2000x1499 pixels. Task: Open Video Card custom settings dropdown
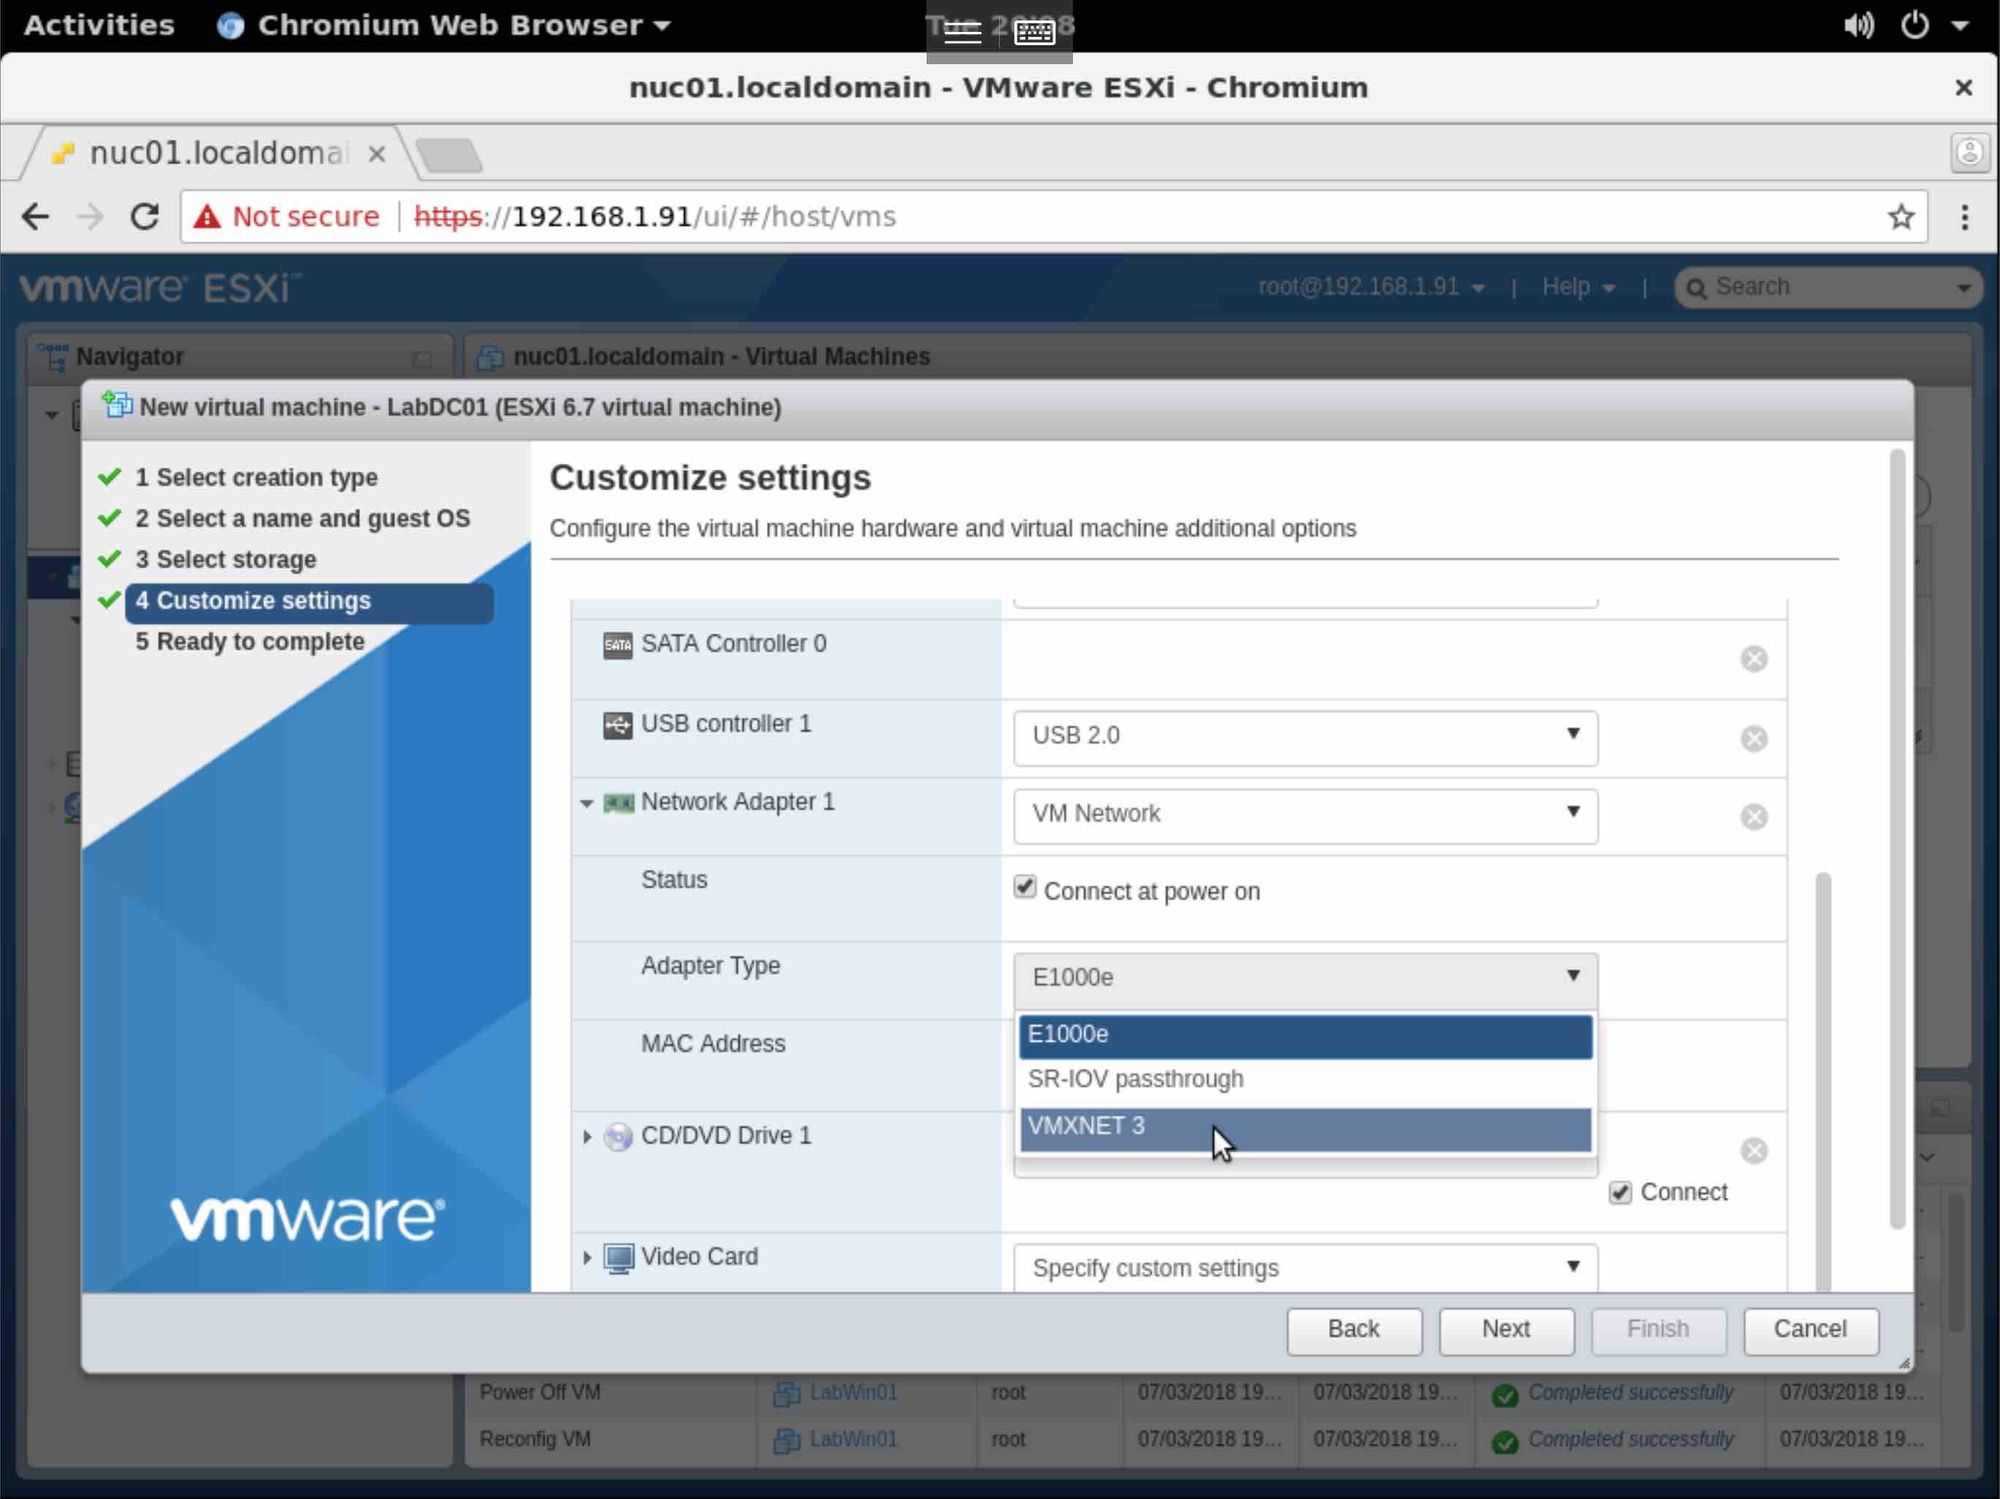pos(1305,1267)
